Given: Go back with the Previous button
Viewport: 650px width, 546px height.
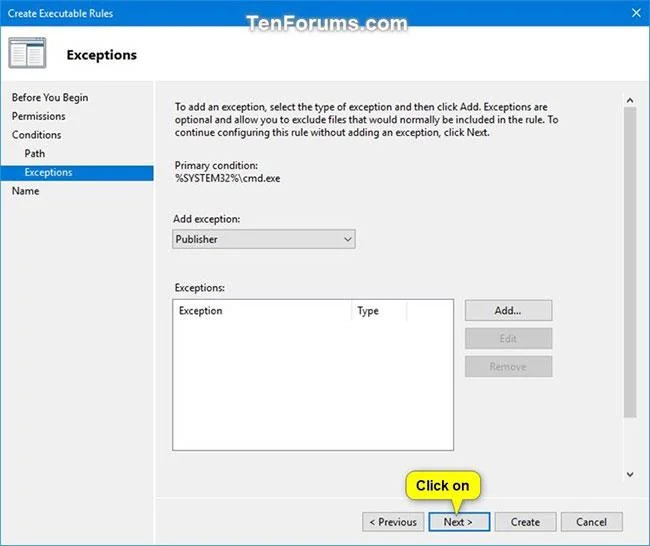Looking at the screenshot, I should tap(393, 522).
